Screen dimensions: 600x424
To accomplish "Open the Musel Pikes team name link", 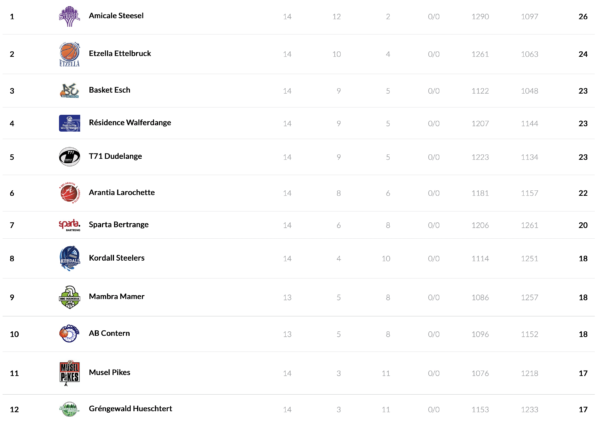I will point(110,372).
